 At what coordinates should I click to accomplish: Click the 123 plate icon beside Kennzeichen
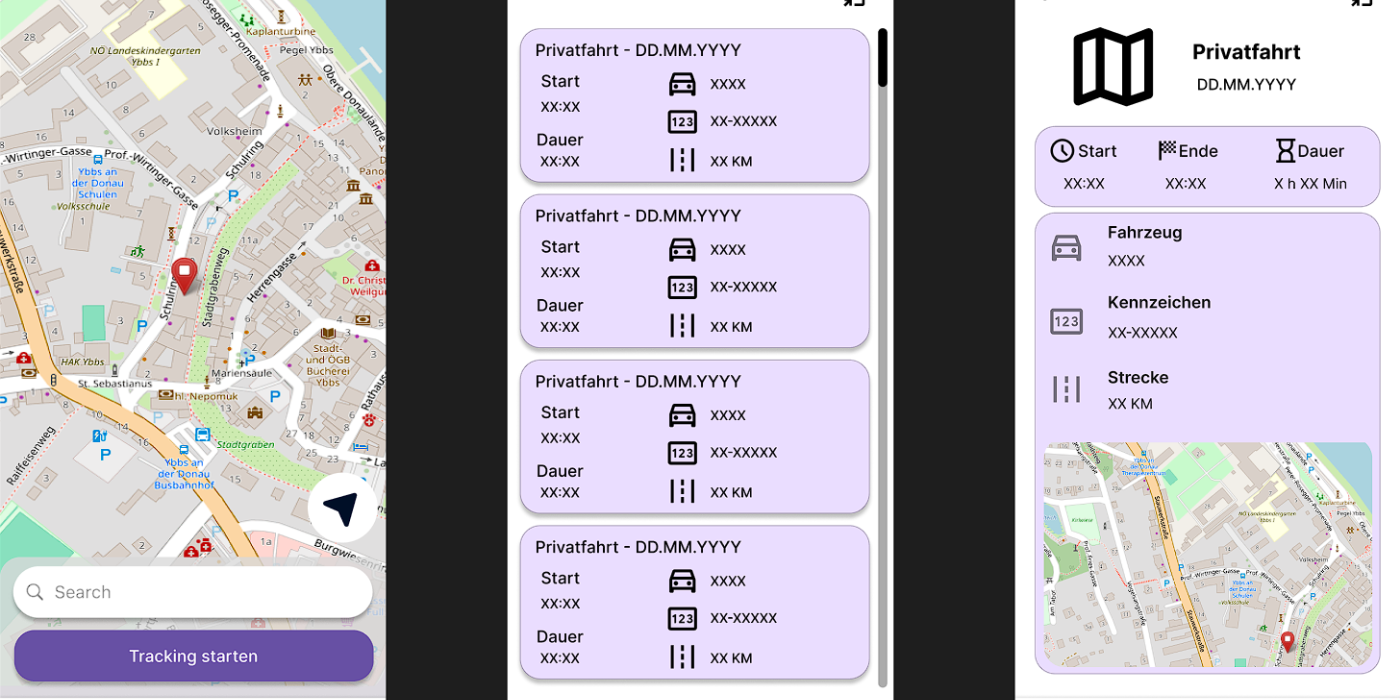point(1066,321)
